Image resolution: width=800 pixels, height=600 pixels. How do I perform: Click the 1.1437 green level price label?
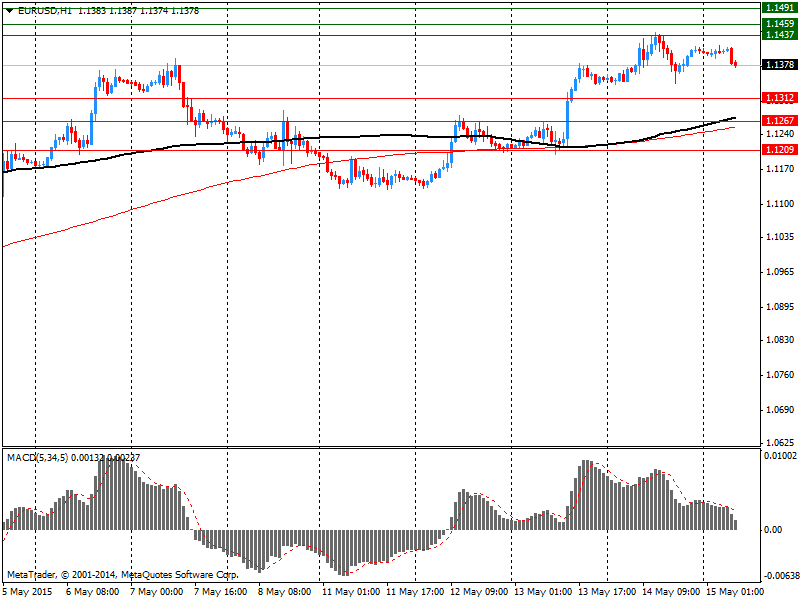(x=780, y=35)
